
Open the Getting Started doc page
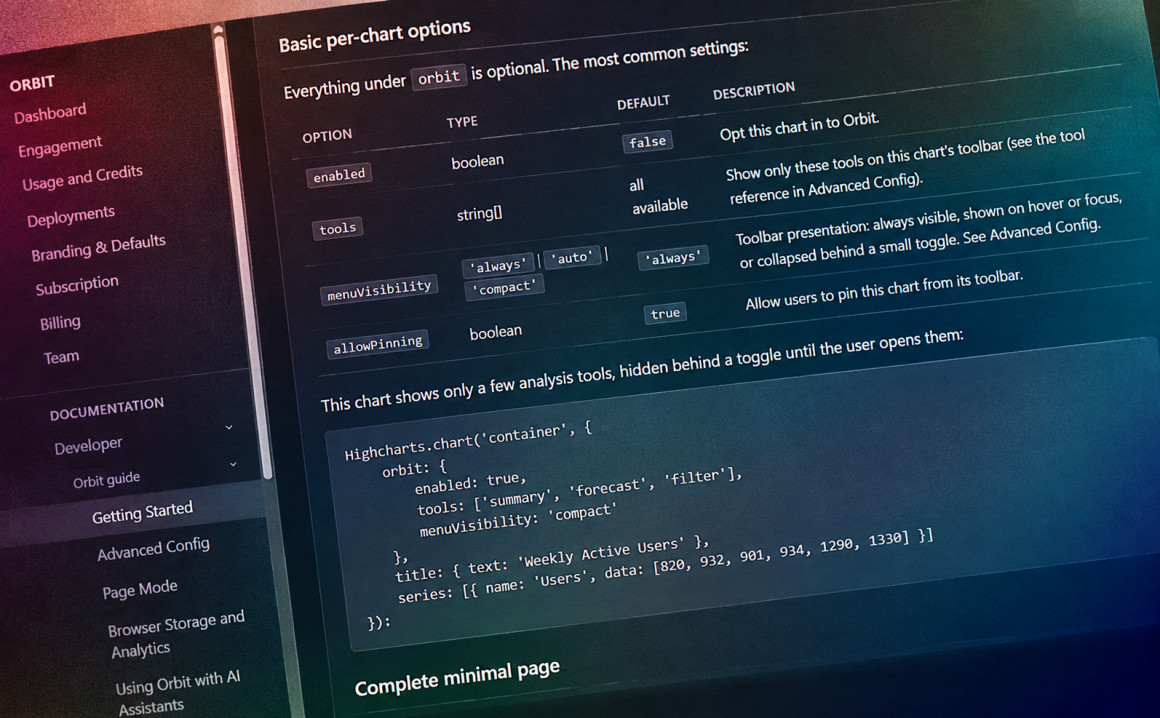(142, 512)
